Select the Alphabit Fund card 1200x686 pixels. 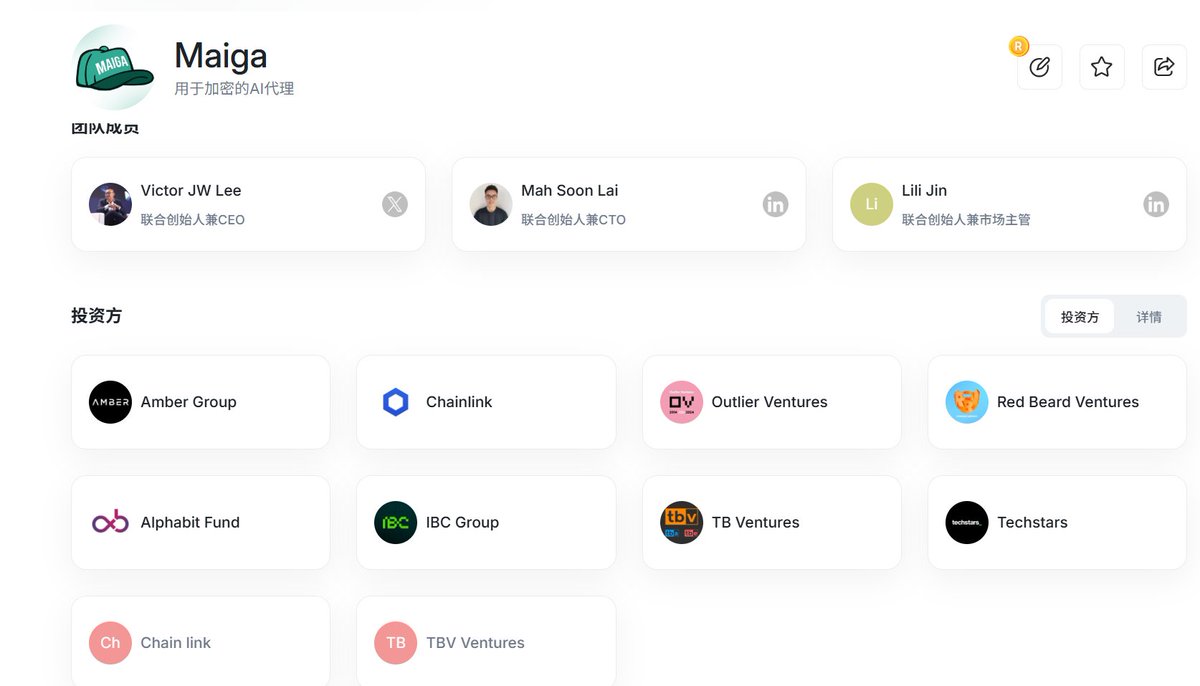point(201,522)
